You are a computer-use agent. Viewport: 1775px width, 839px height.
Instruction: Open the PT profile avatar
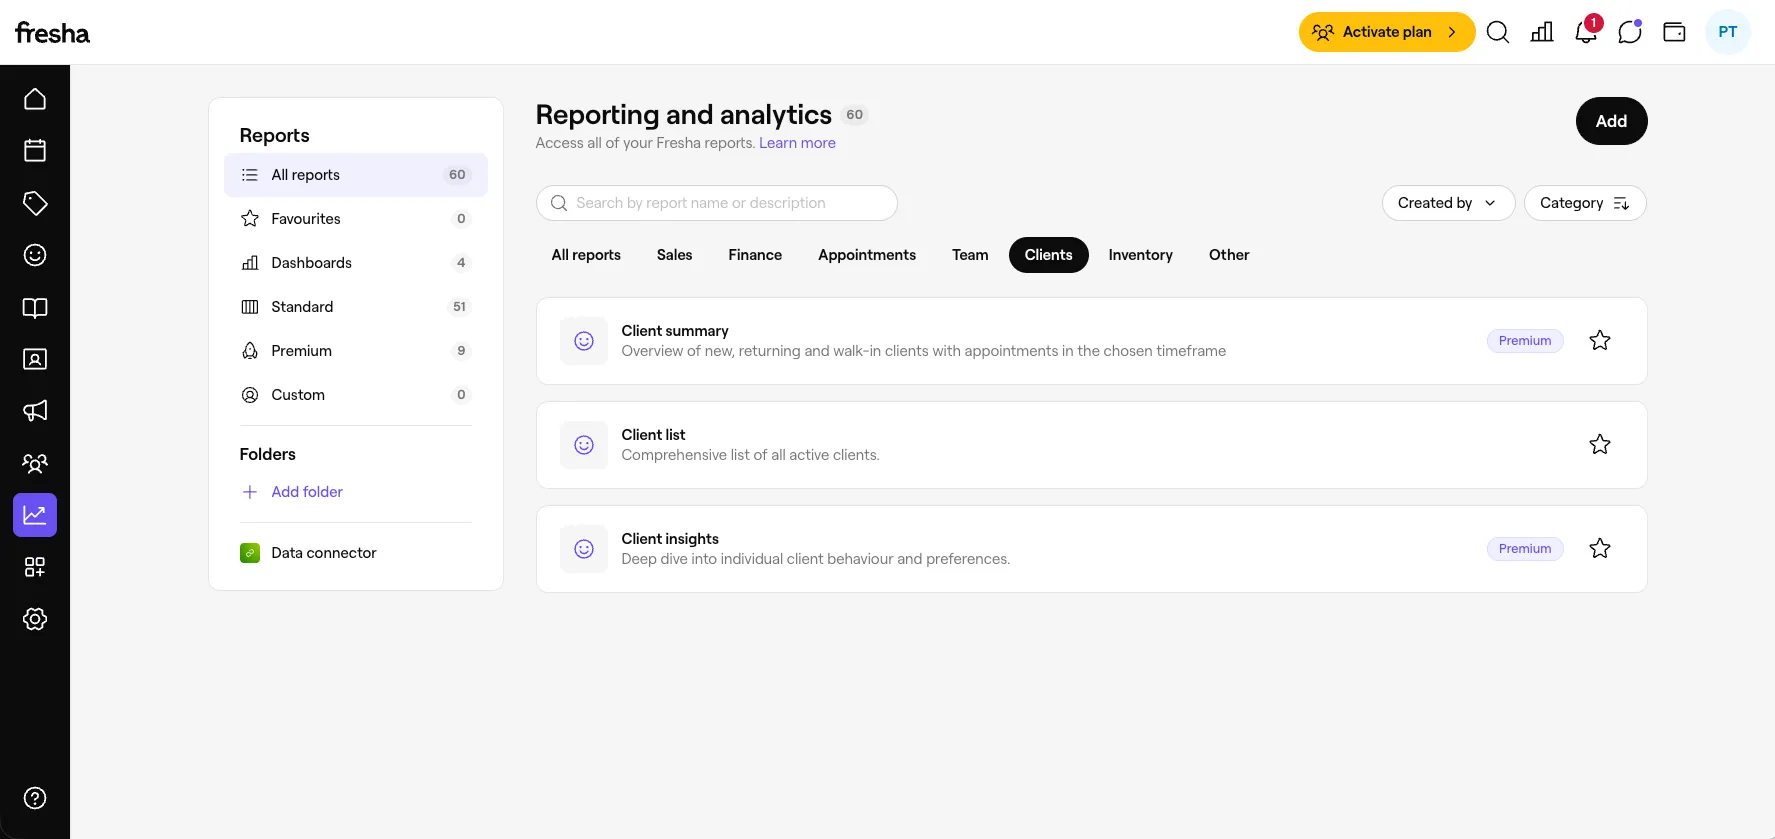point(1728,32)
